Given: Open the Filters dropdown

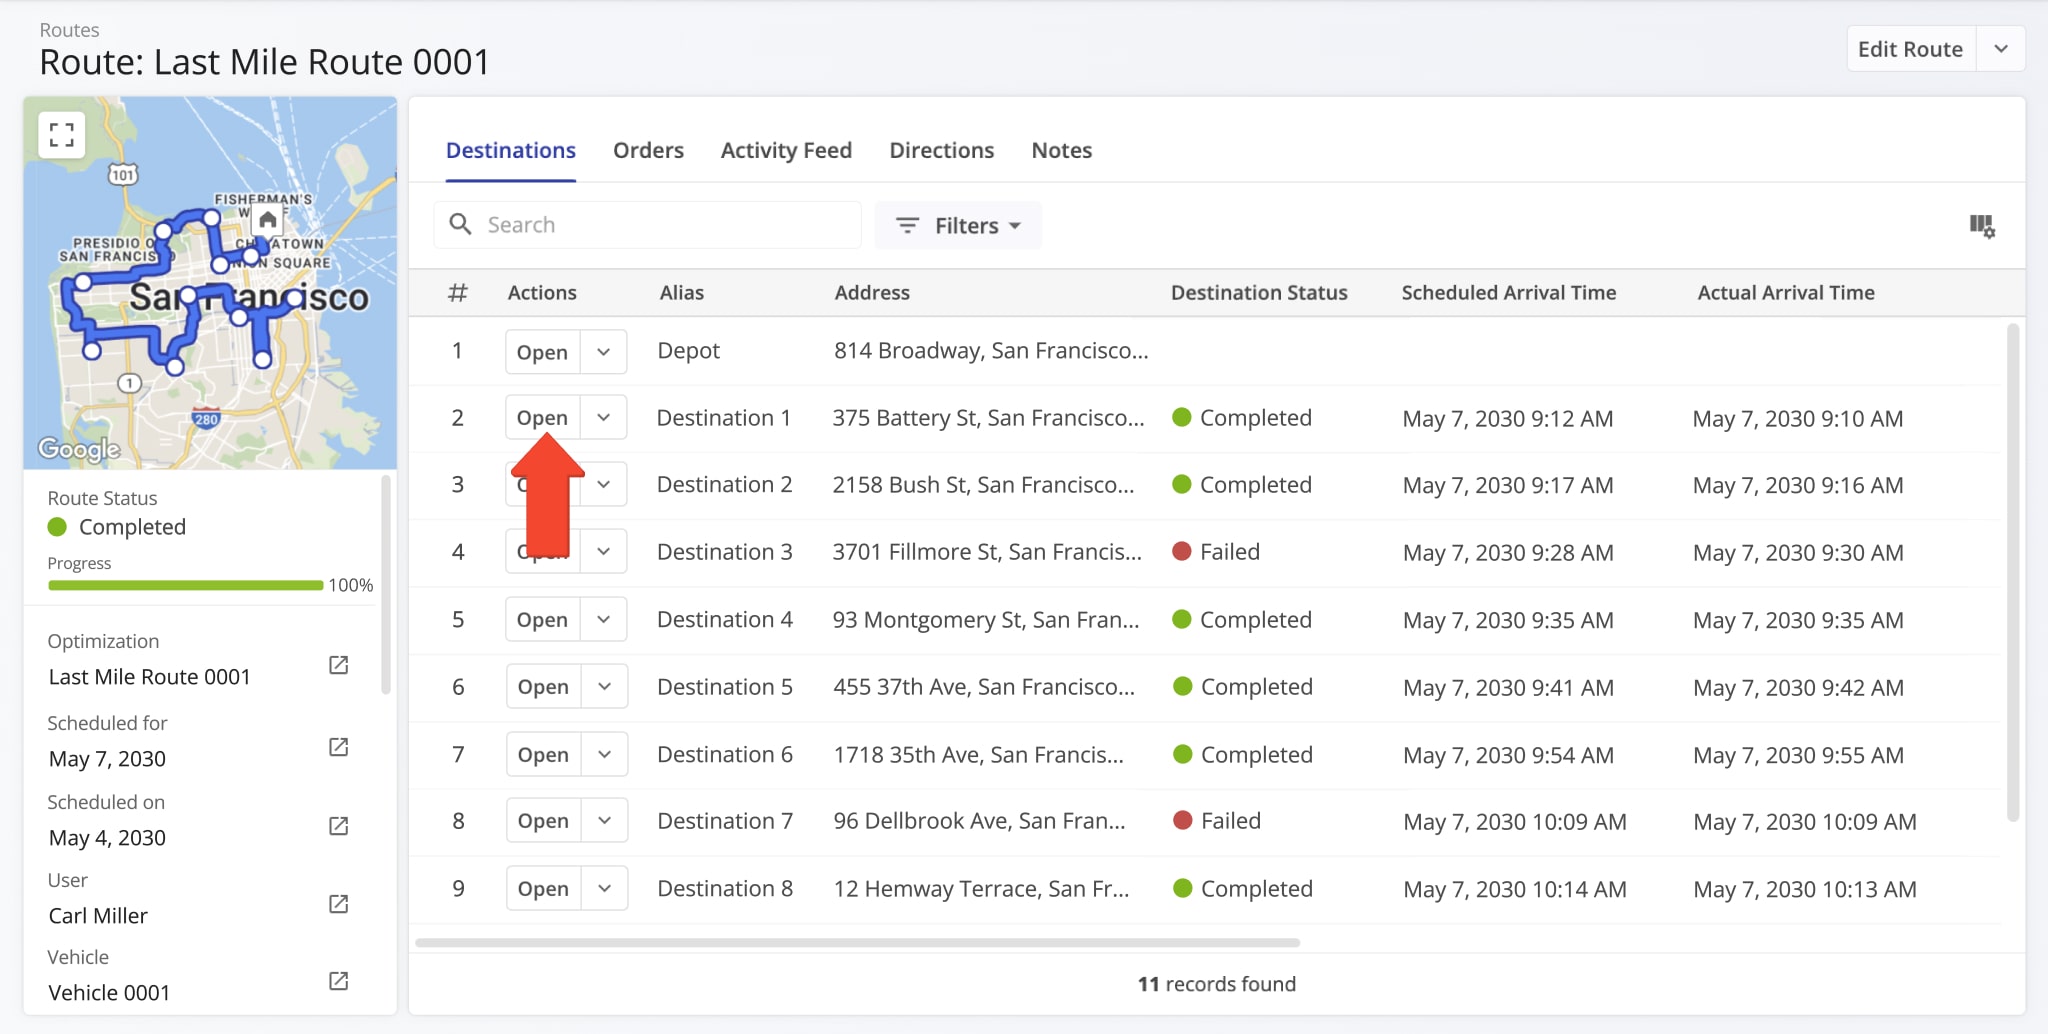Looking at the screenshot, I should (957, 226).
